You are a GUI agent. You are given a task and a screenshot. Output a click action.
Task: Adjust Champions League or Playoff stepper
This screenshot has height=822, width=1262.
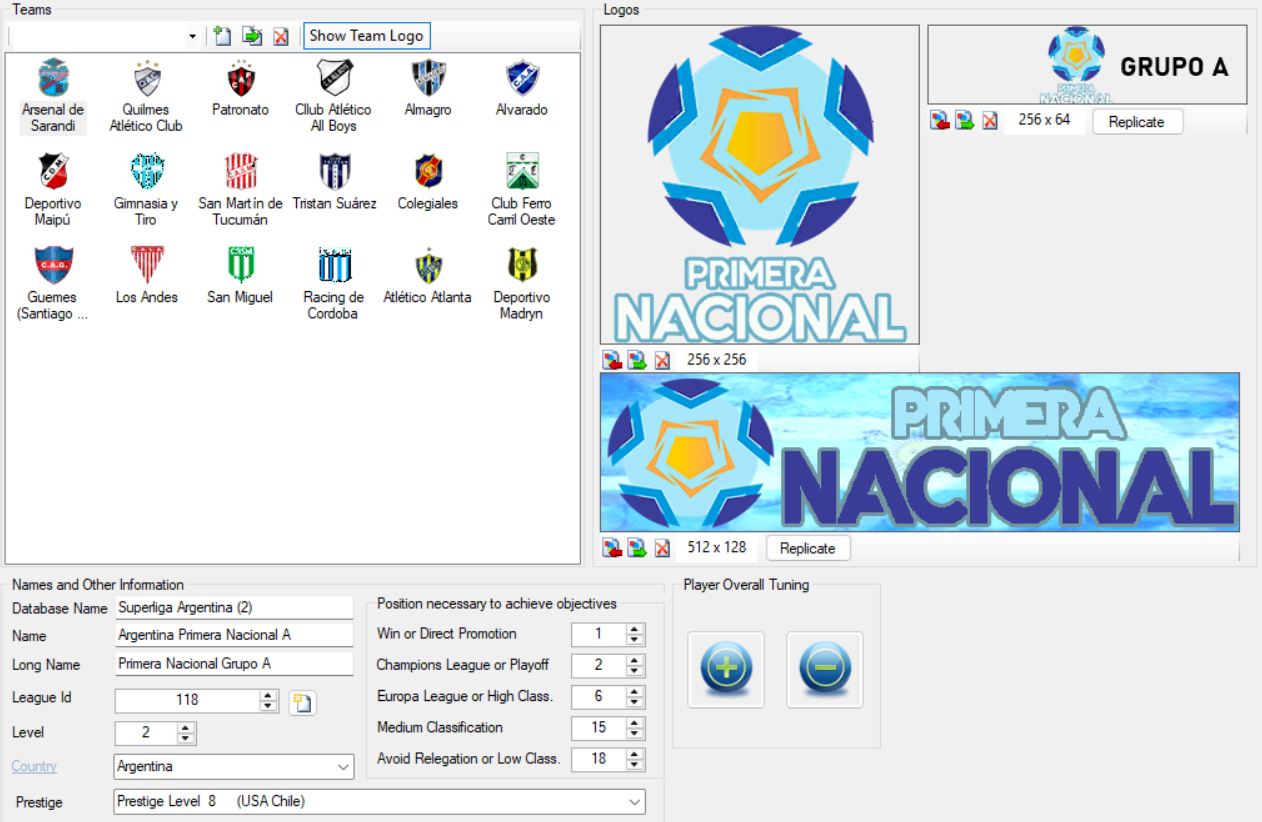(x=635, y=665)
